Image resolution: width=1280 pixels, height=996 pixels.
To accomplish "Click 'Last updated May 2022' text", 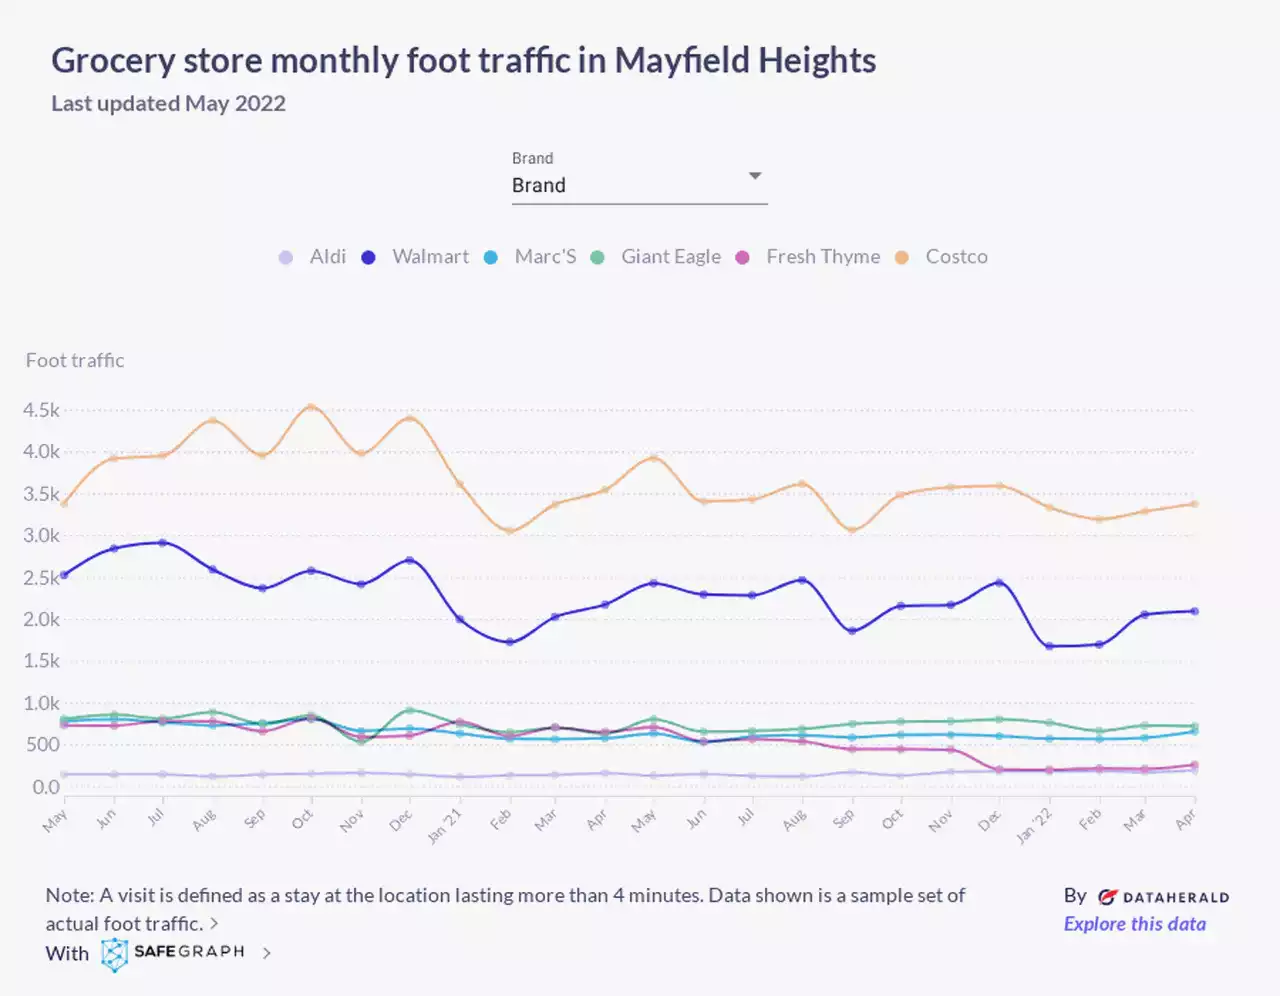I will coord(168,103).
